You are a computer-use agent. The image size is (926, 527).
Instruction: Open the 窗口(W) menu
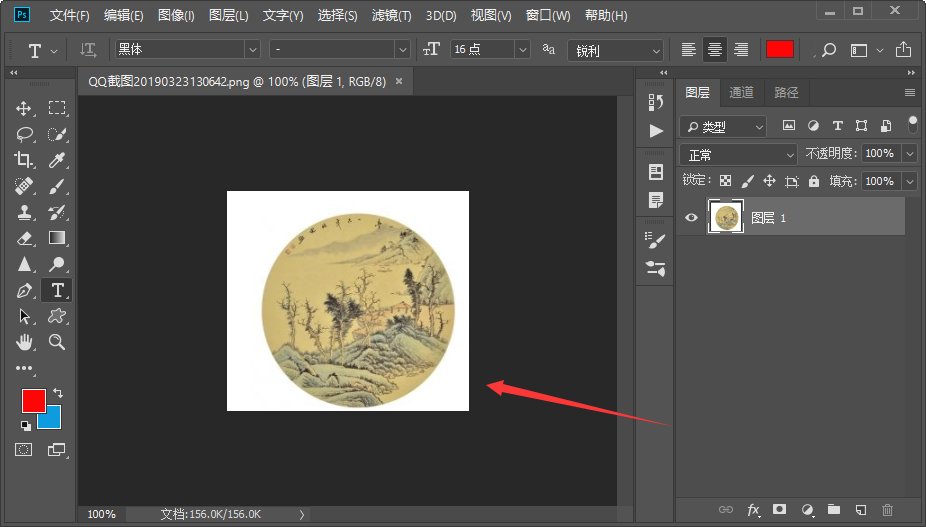point(548,15)
